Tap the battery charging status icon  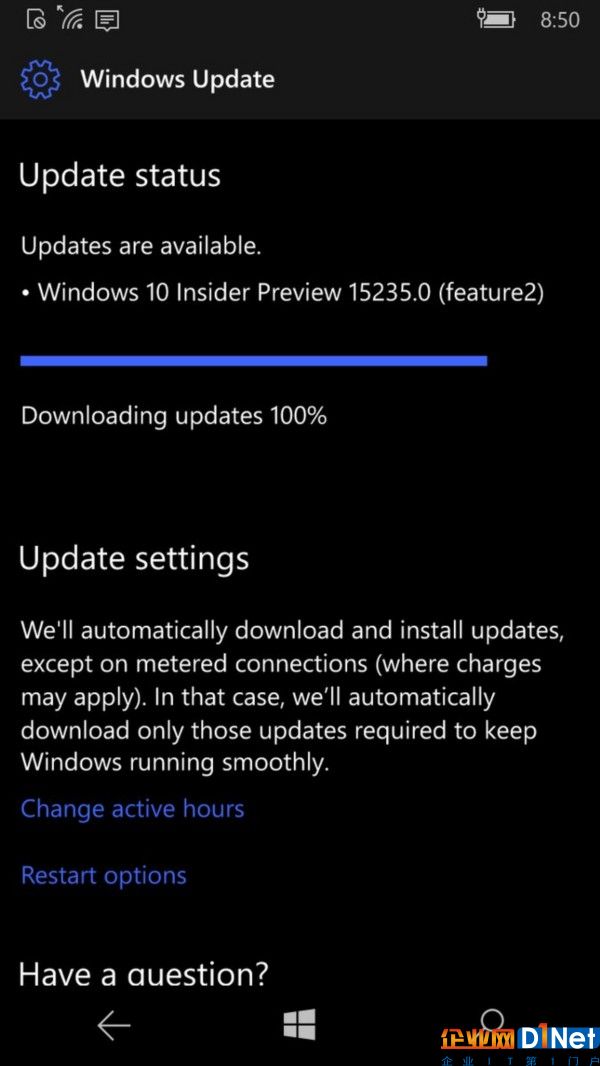click(496, 18)
